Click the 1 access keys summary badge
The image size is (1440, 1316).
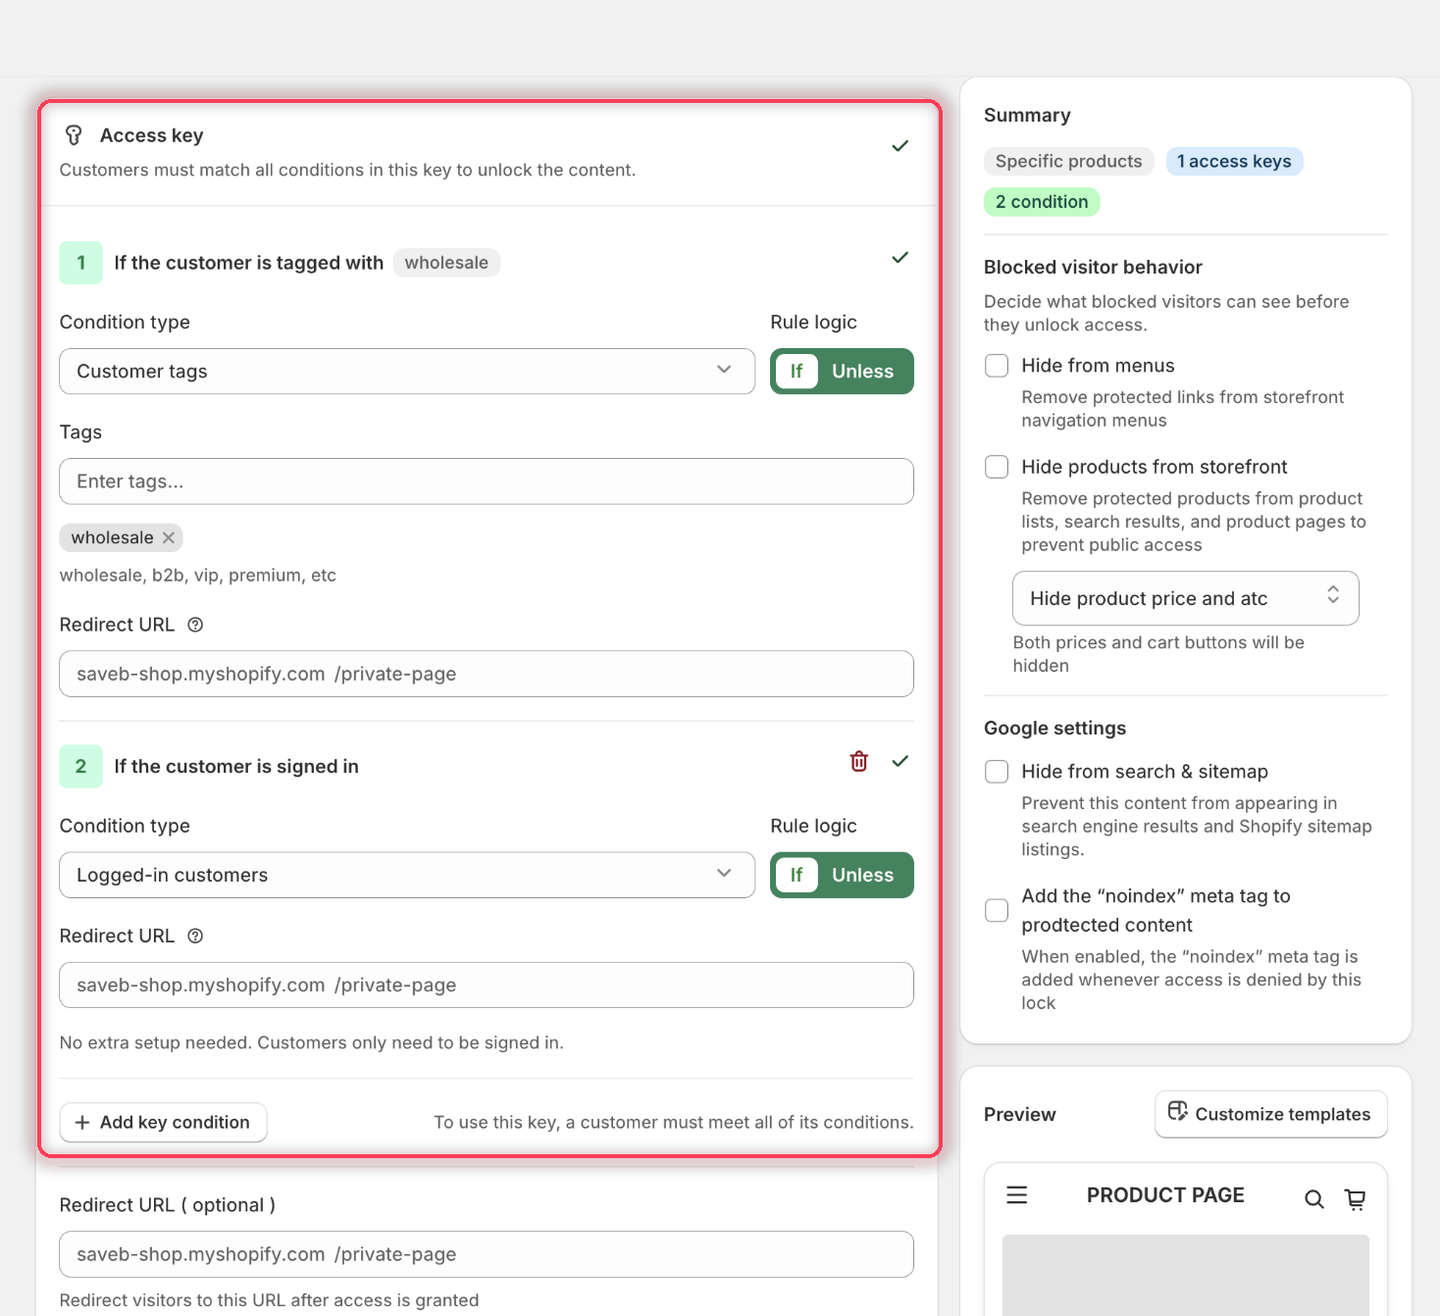1234,161
